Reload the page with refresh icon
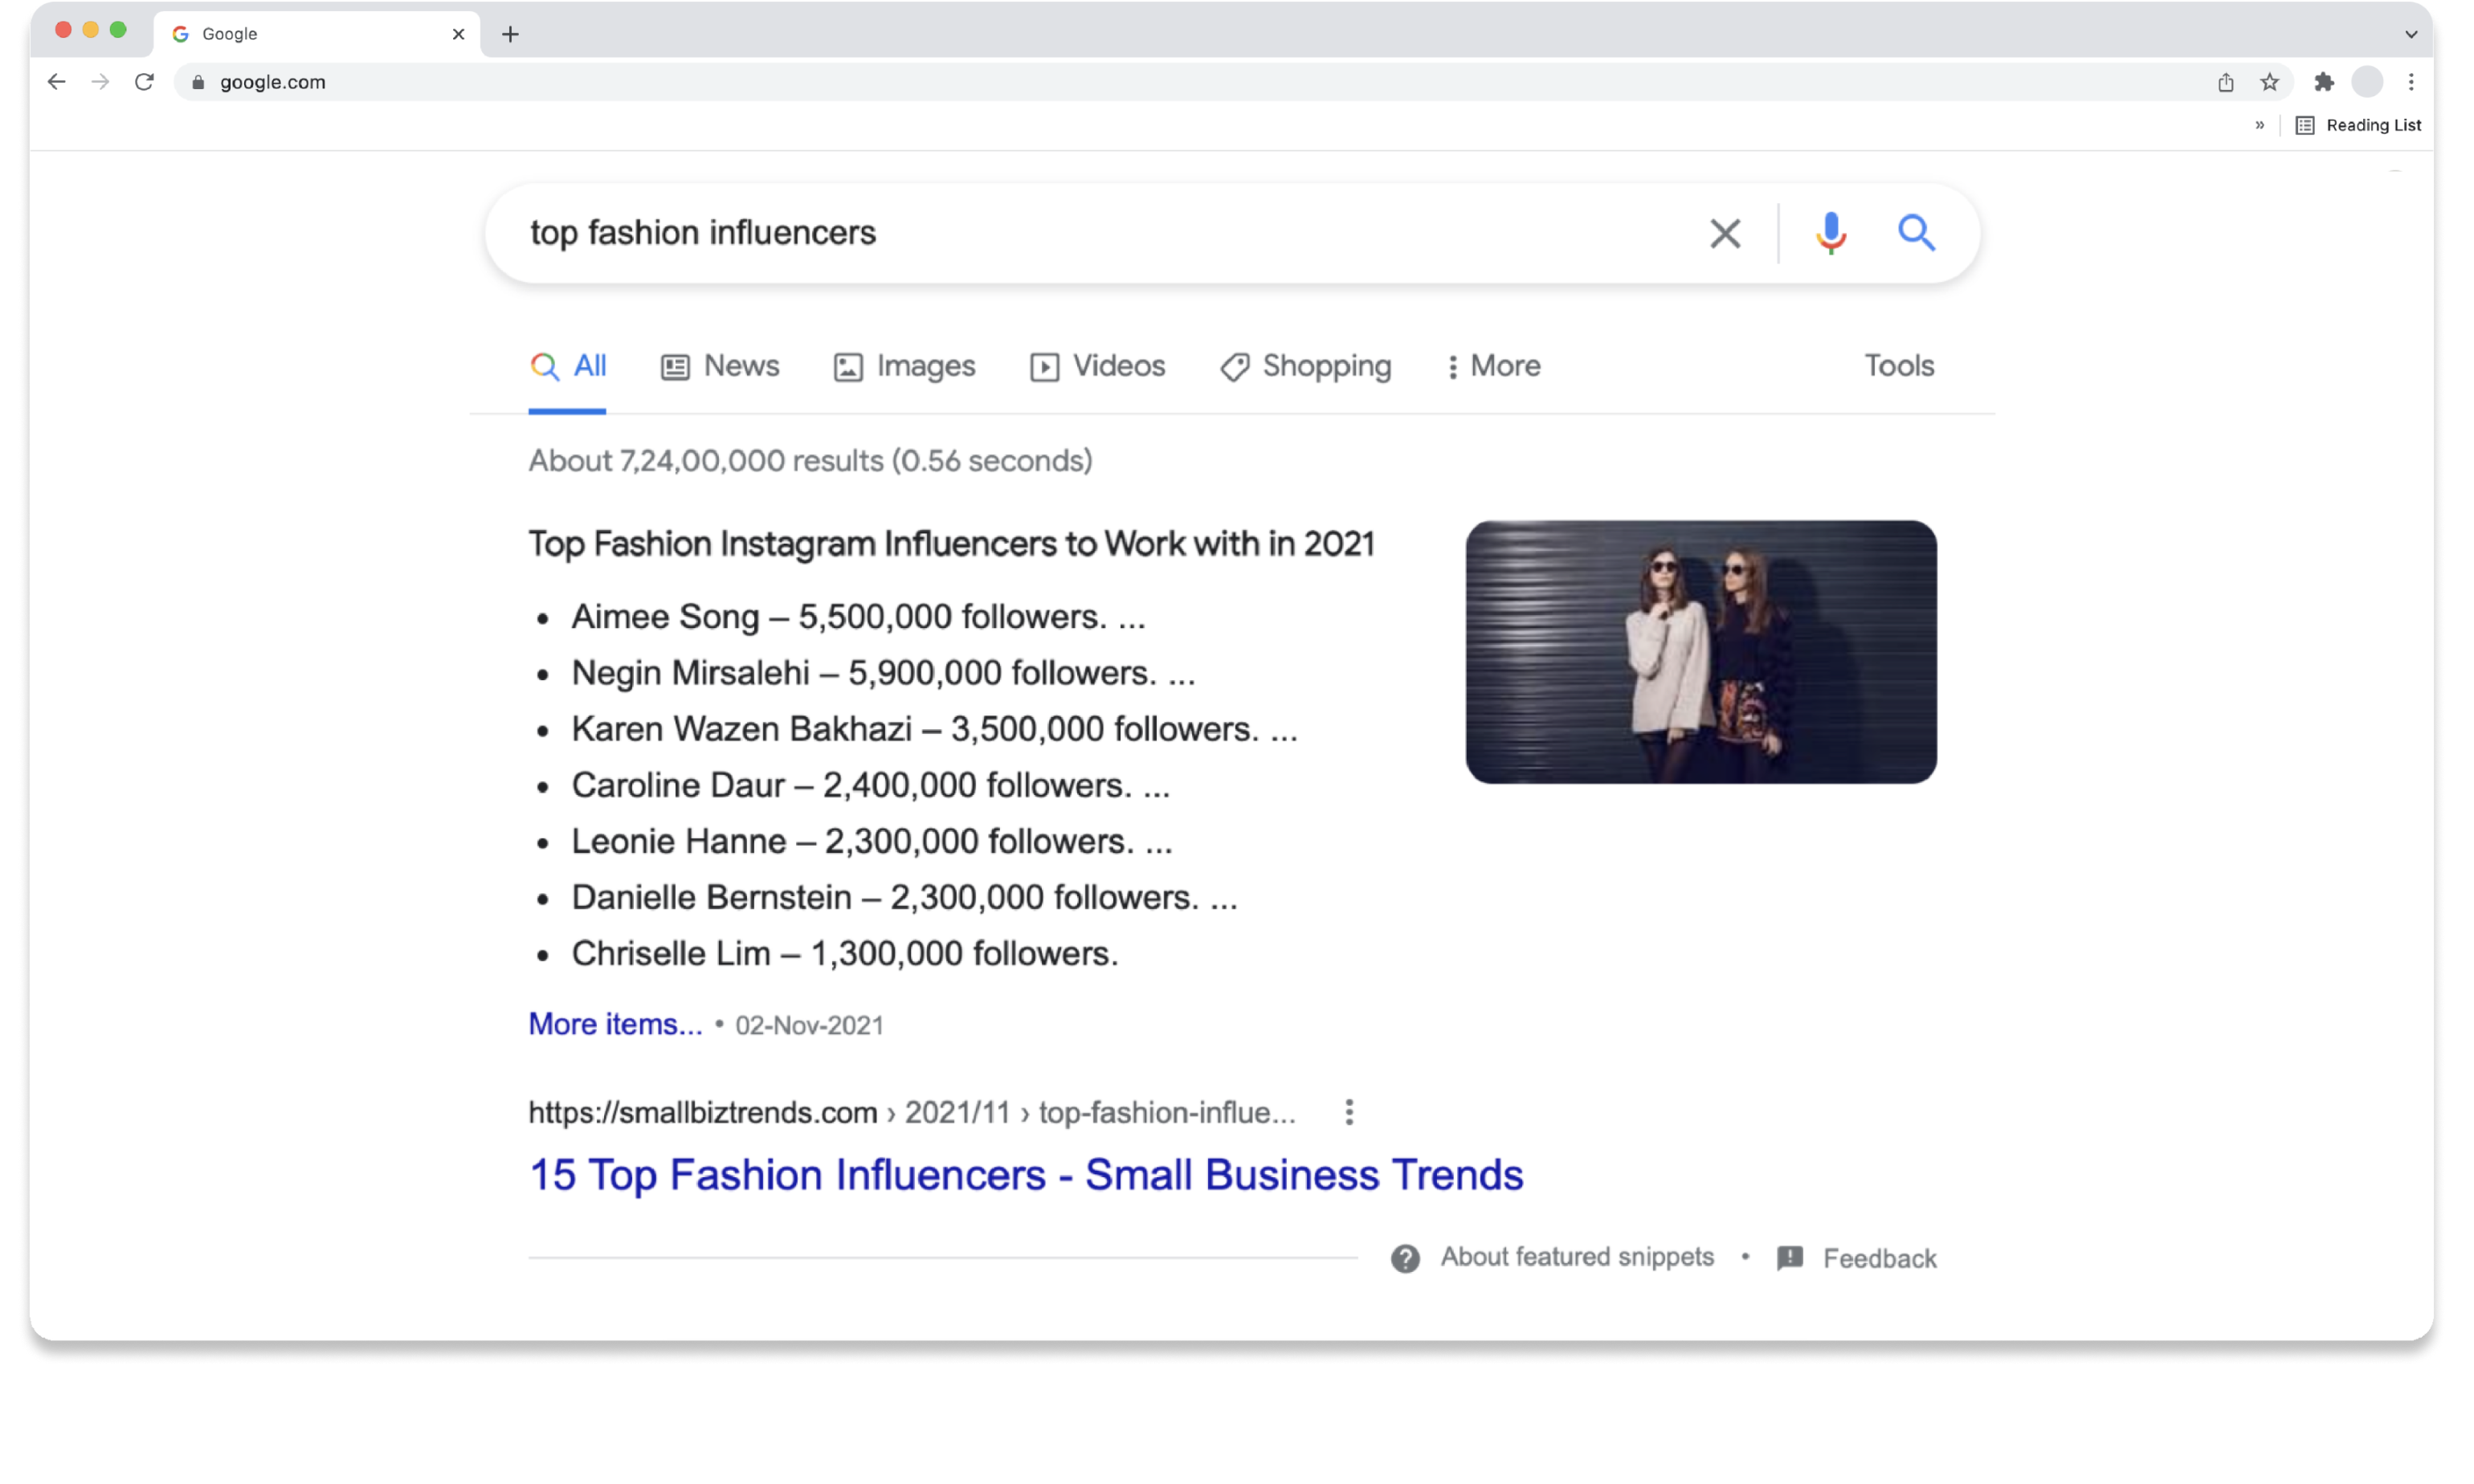The width and height of the screenshot is (2474, 1484). tap(144, 82)
